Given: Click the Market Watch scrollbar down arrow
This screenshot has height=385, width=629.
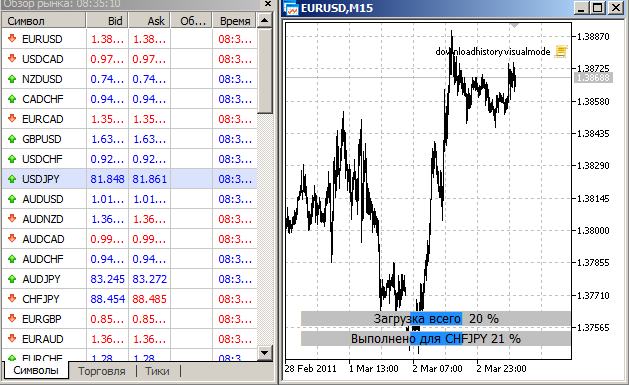Looking at the screenshot, I should [x=265, y=353].
